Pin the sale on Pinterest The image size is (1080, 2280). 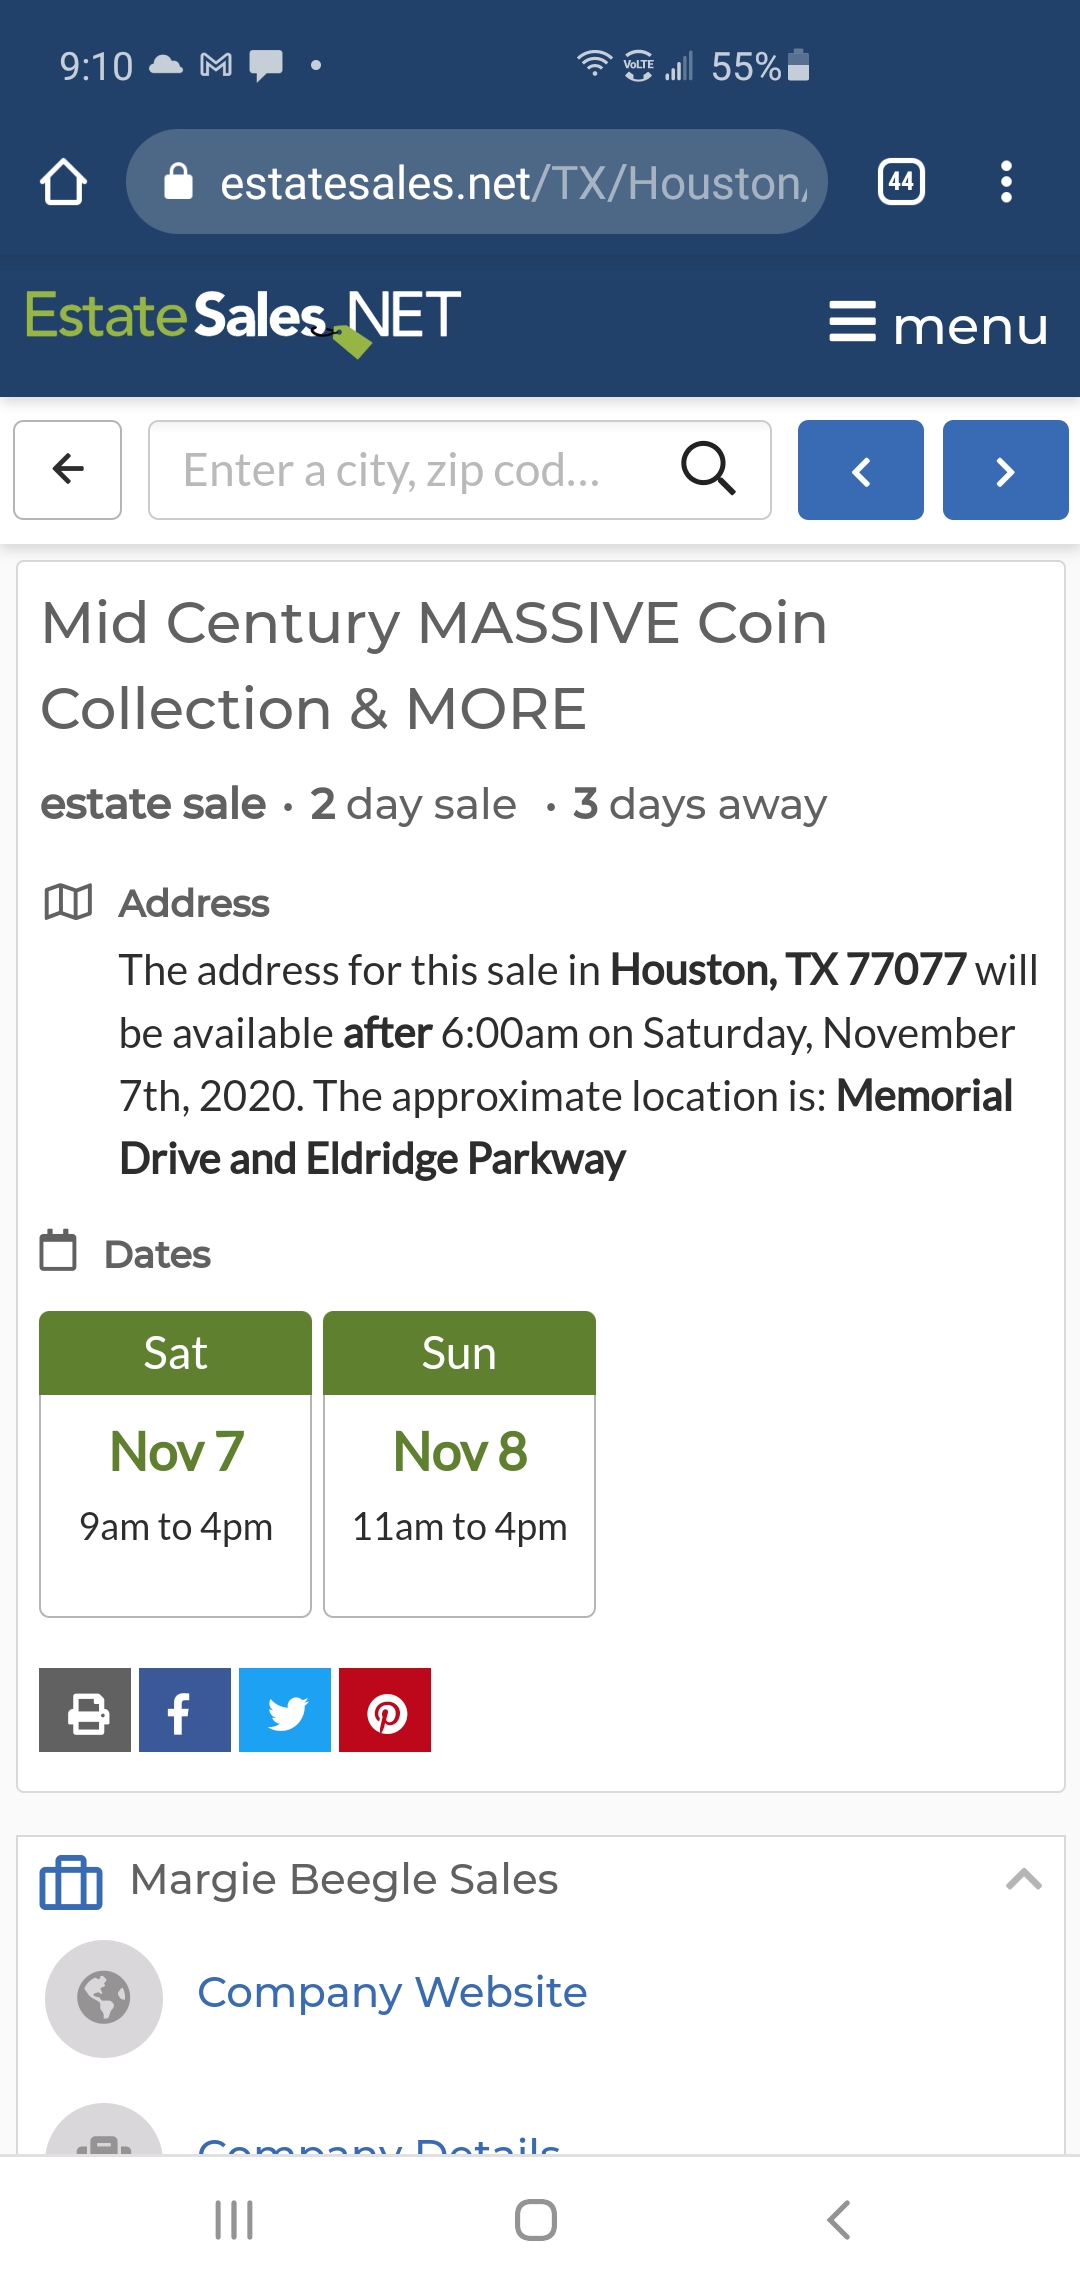pos(385,1710)
